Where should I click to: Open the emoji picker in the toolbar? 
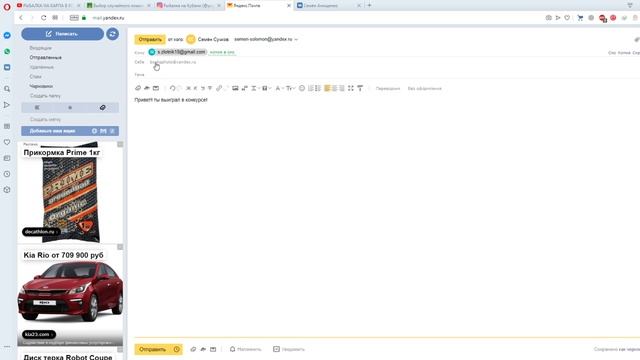tap(302, 88)
